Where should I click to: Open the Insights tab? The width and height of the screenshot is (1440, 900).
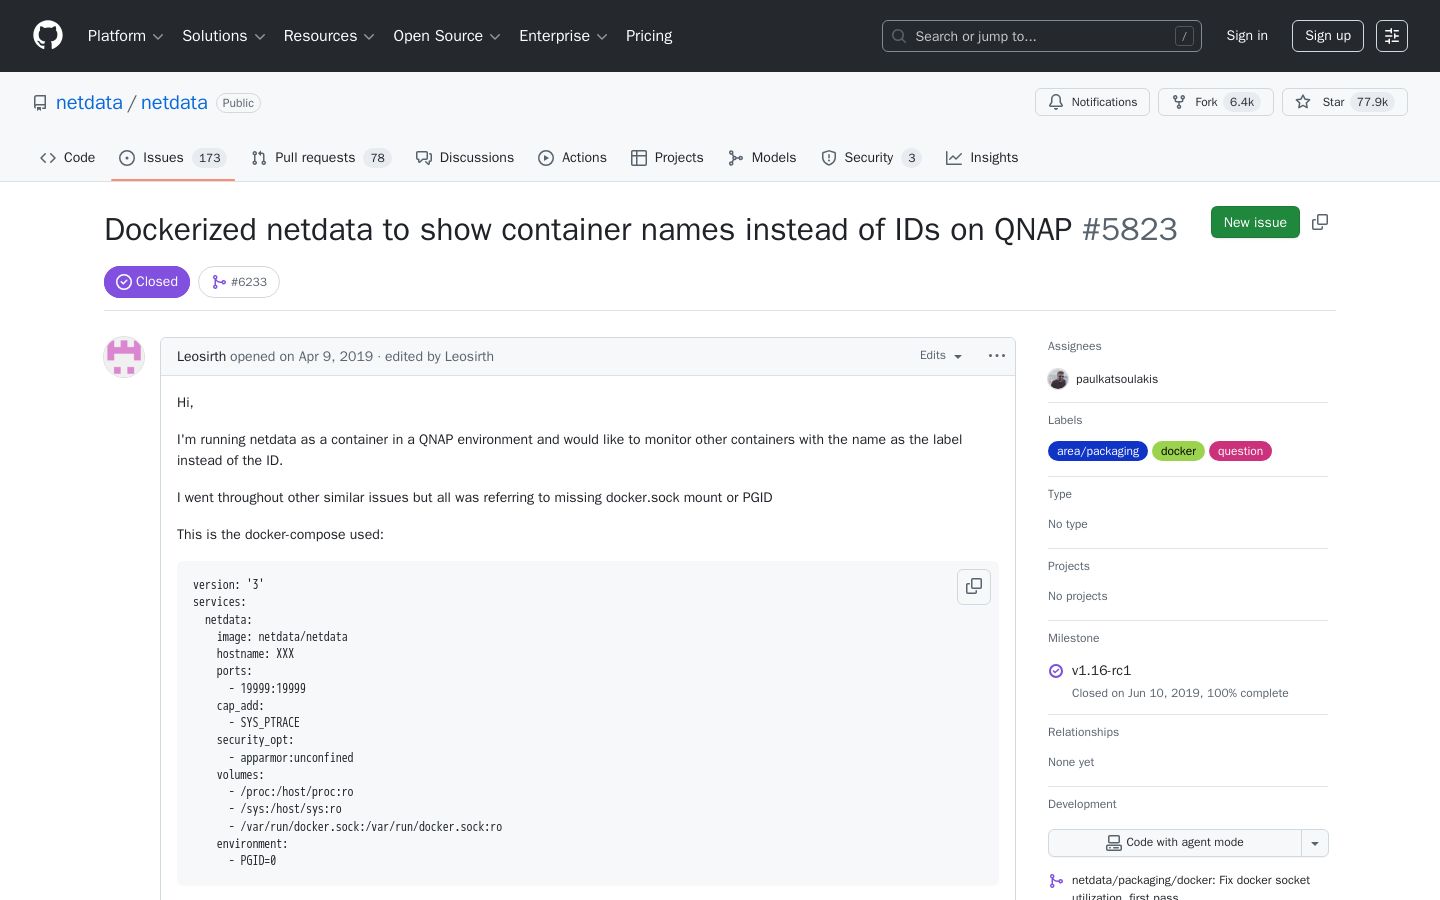coord(982,158)
